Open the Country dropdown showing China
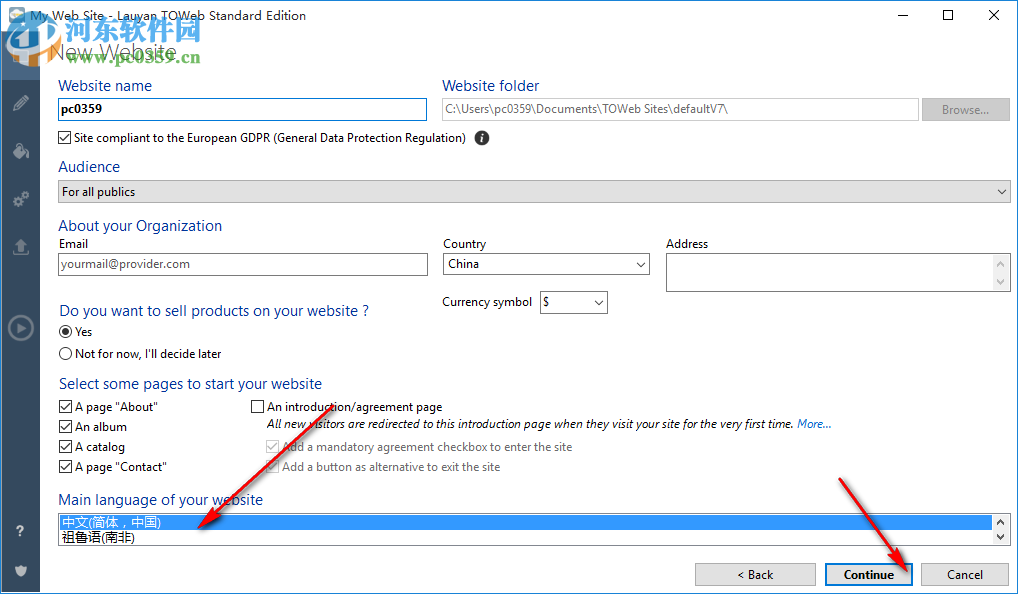 [x=546, y=264]
